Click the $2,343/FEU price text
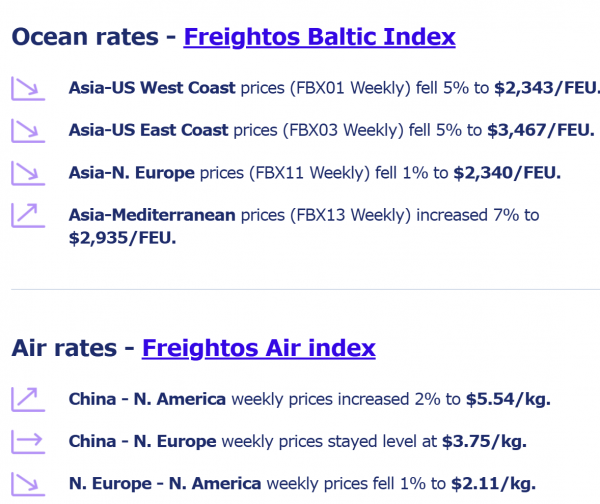Viewport: 600px width, 504px height. pyautogui.click(x=542, y=88)
